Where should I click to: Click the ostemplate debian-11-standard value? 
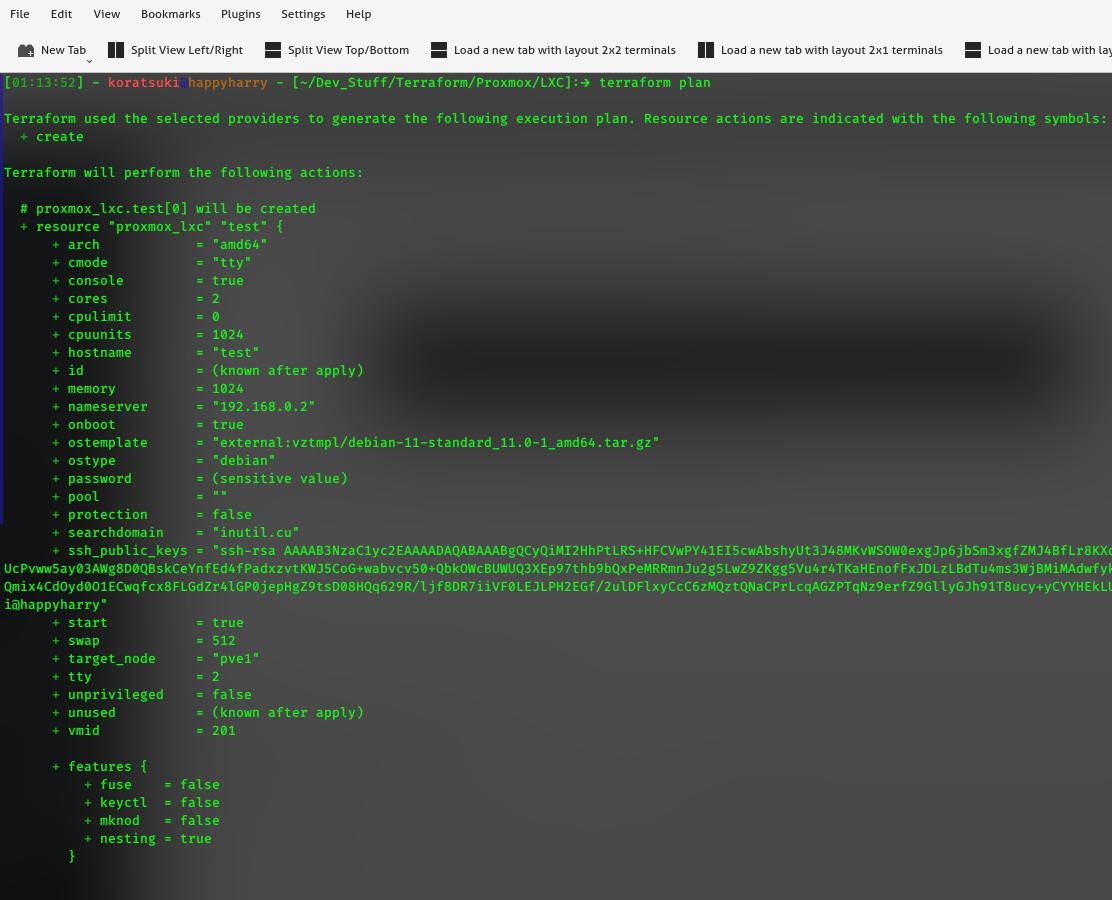(x=435, y=443)
